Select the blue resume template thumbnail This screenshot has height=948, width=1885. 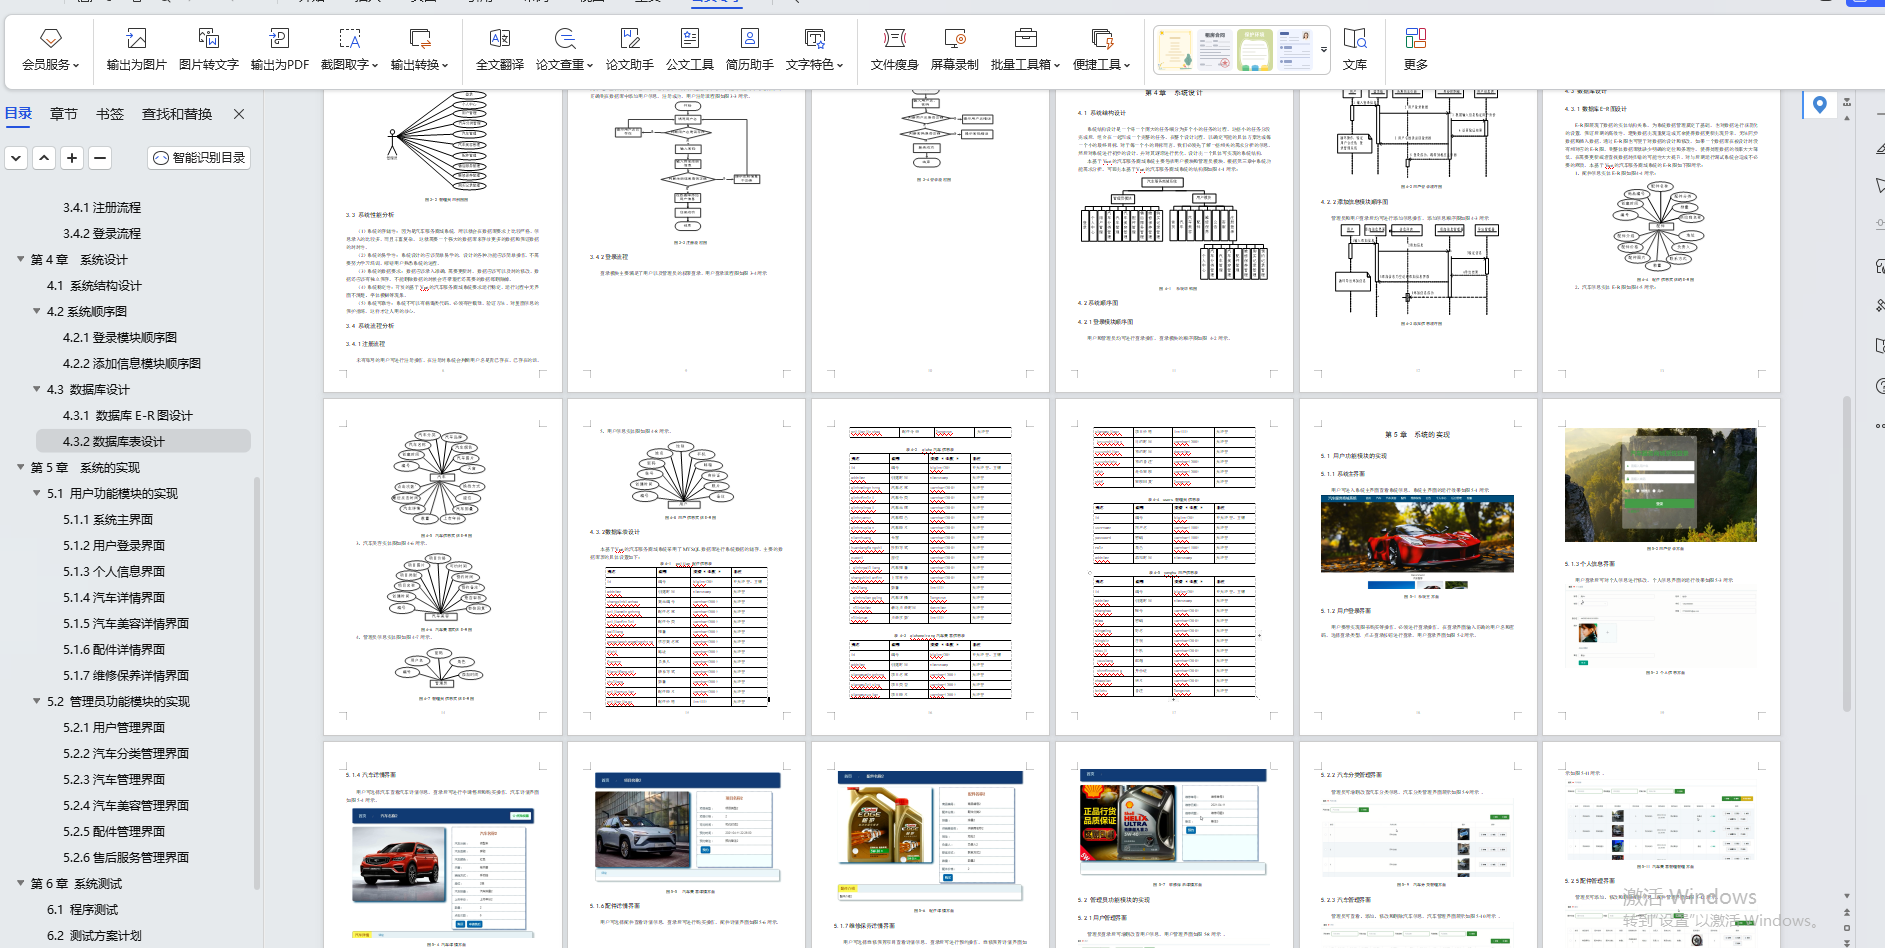coord(1294,49)
